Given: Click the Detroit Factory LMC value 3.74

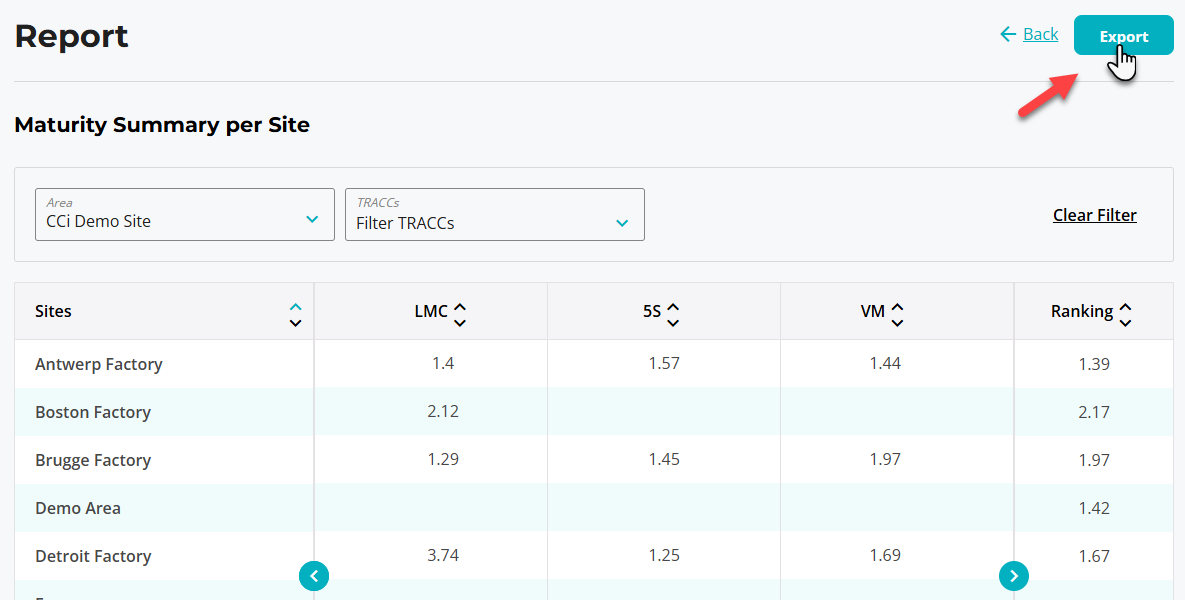Looking at the screenshot, I should (x=443, y=555).
